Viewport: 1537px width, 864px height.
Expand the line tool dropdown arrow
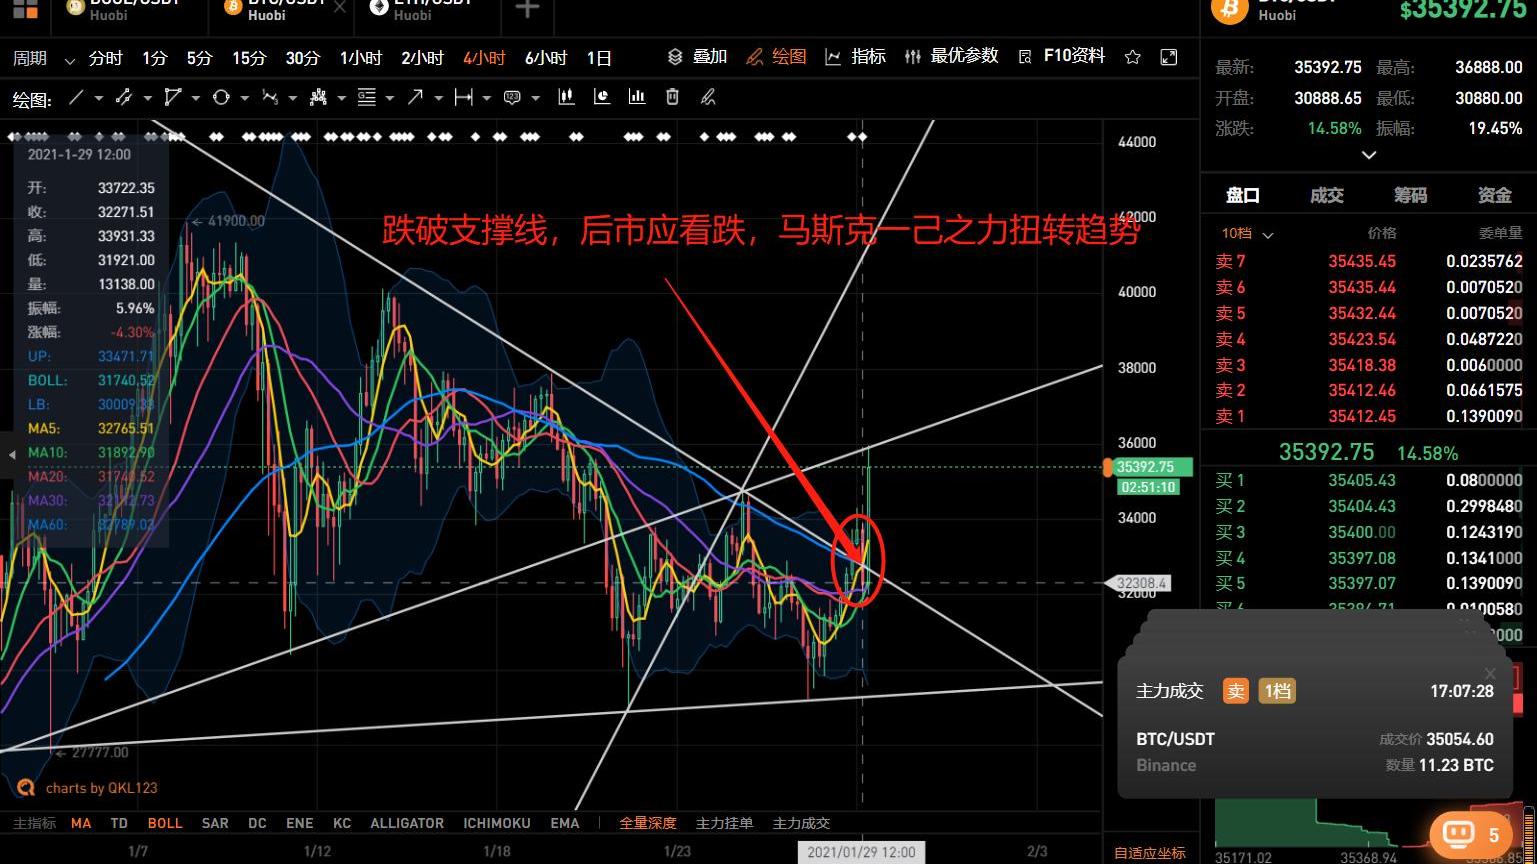pos(98,98)
